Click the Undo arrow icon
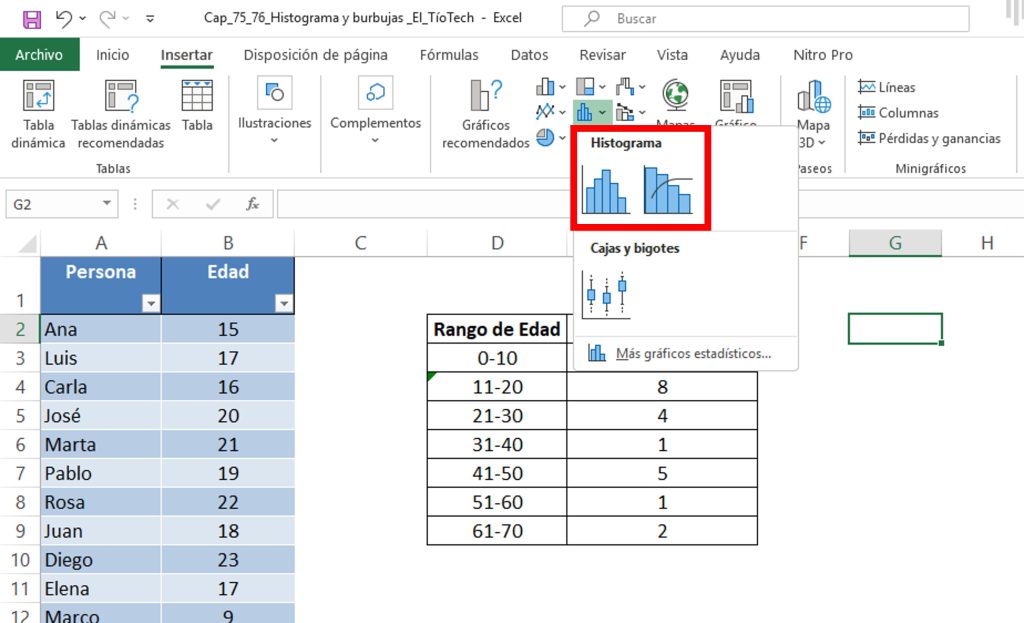1024x623 pixels. tap(64, 19)
